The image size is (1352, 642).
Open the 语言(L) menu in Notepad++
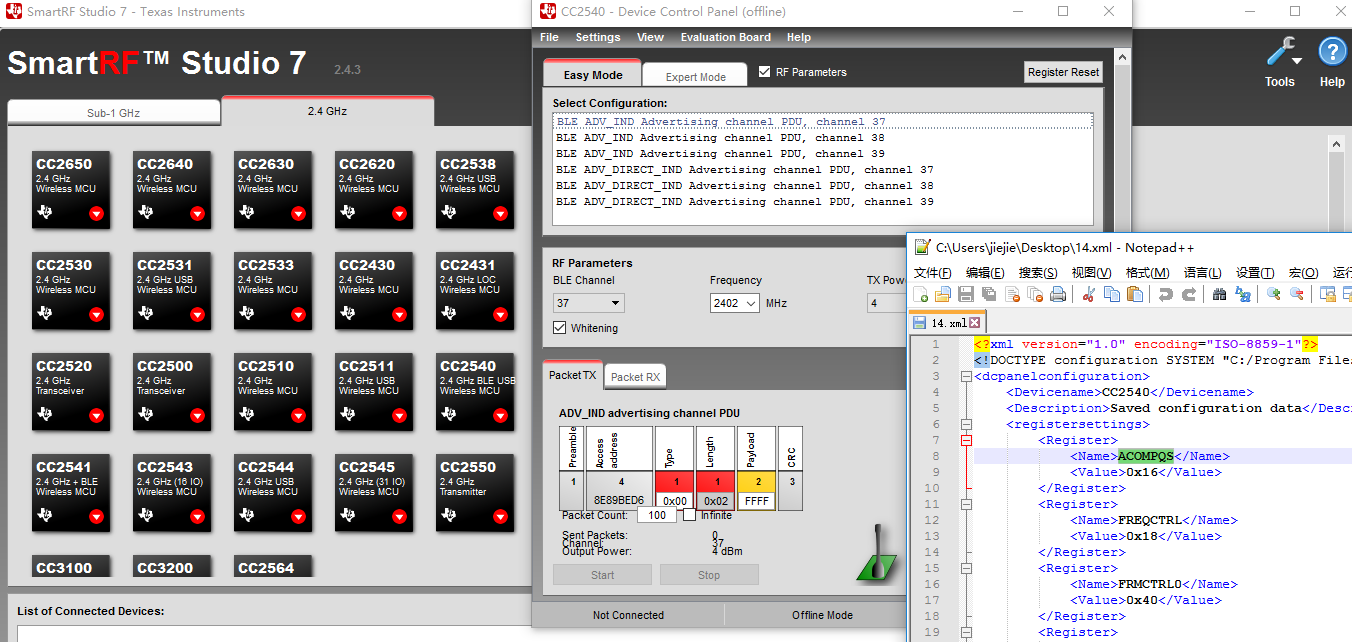[1202, 272]
